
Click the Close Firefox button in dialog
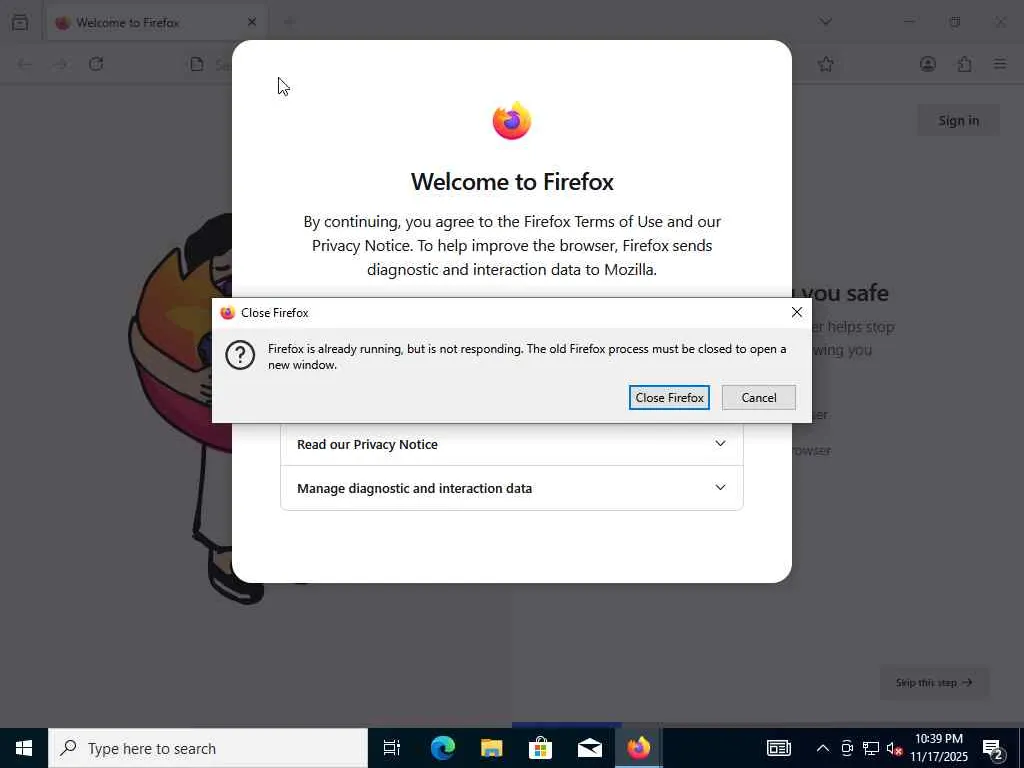coord(669,397)
